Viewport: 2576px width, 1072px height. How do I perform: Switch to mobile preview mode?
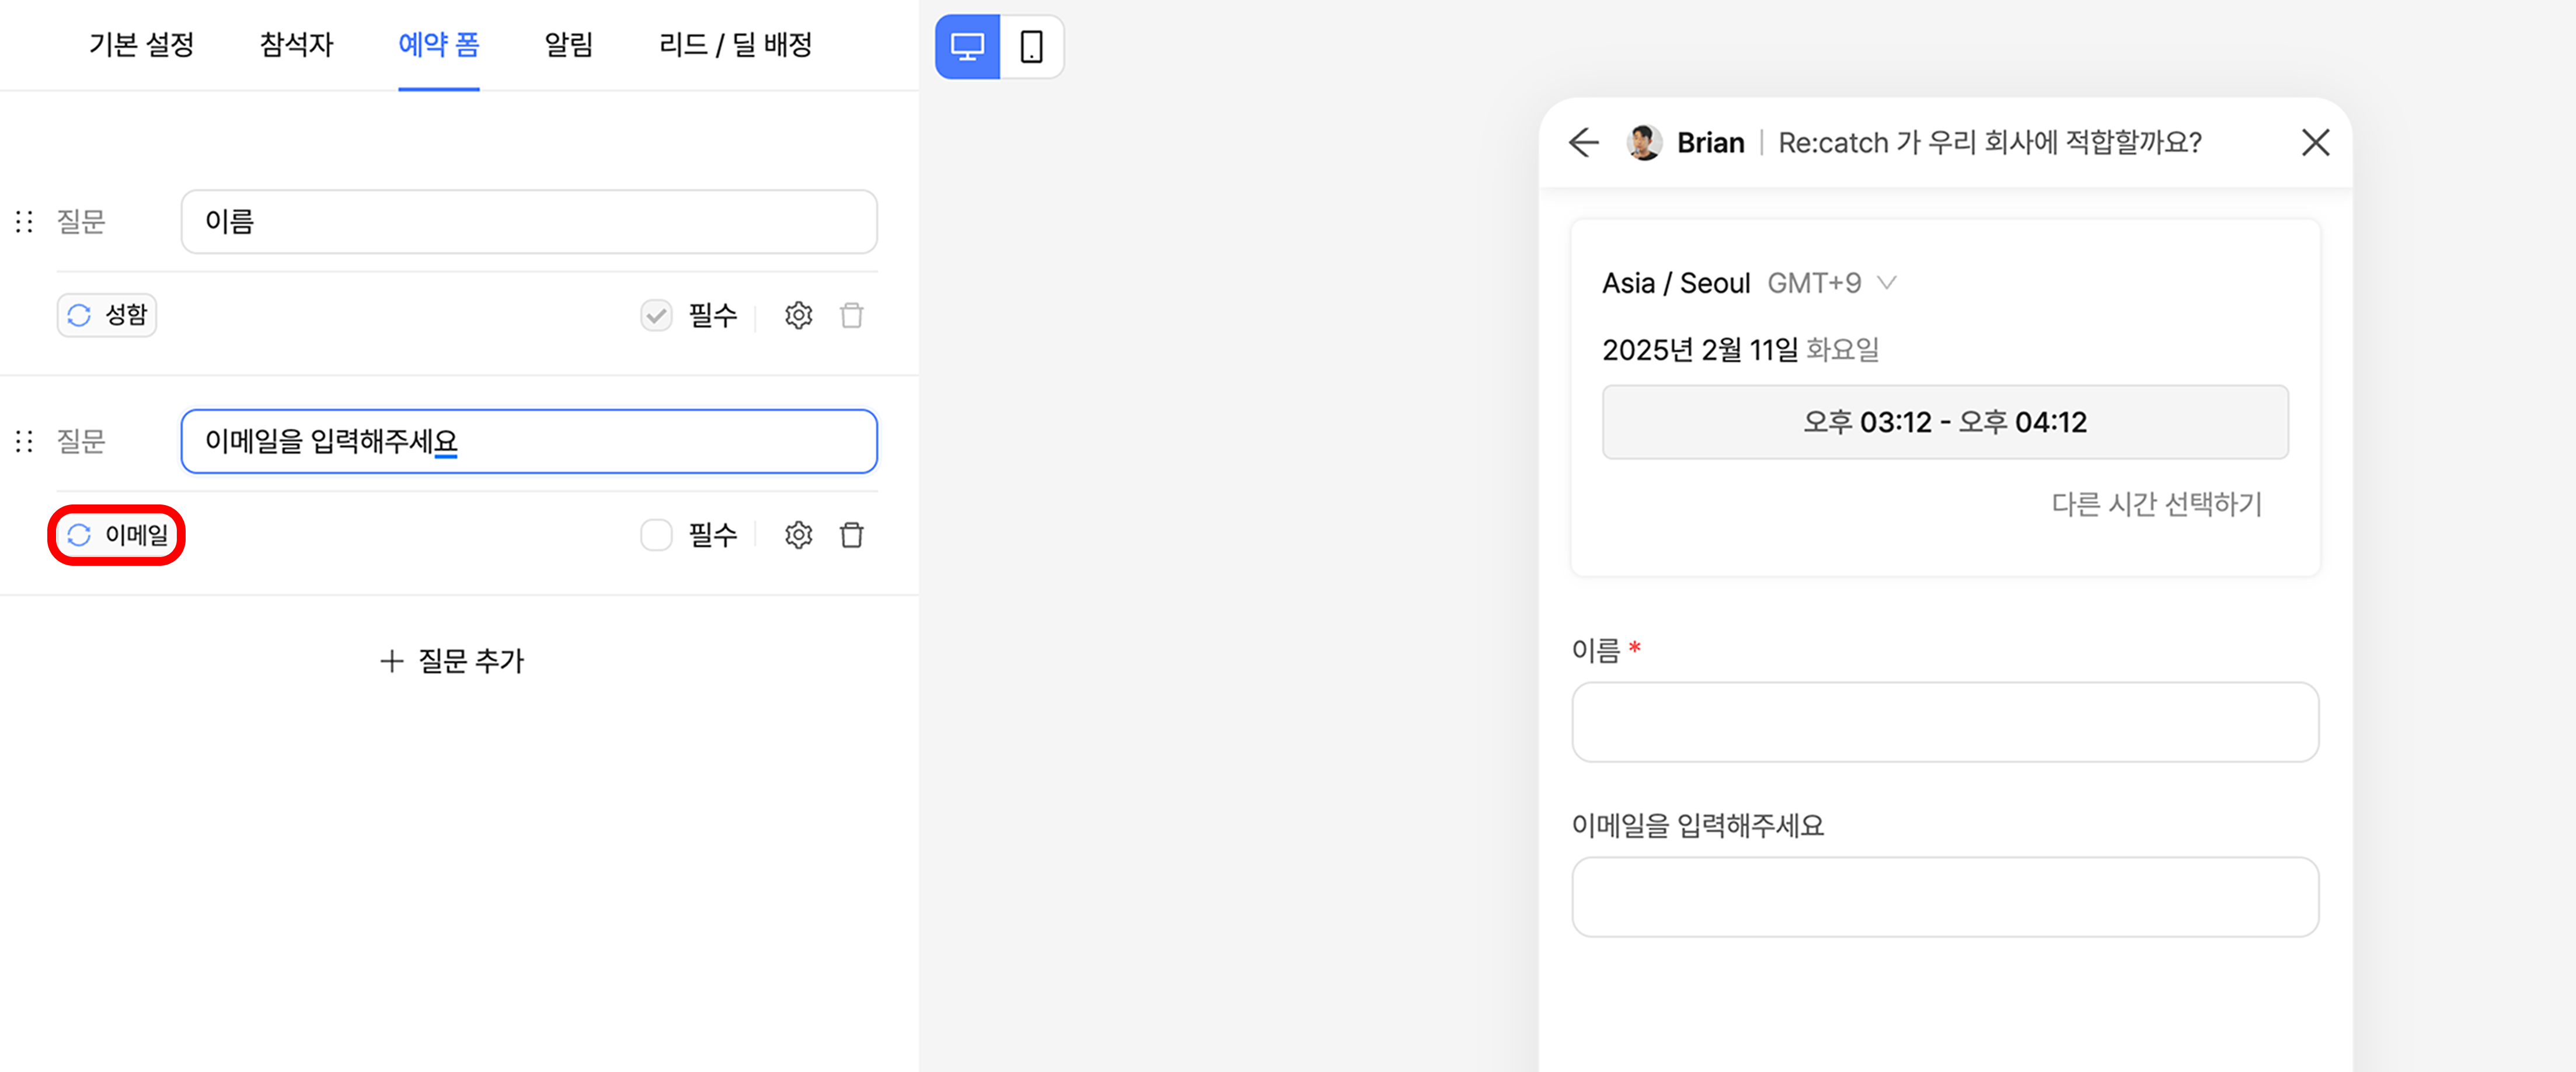[x=1031, y=46]
